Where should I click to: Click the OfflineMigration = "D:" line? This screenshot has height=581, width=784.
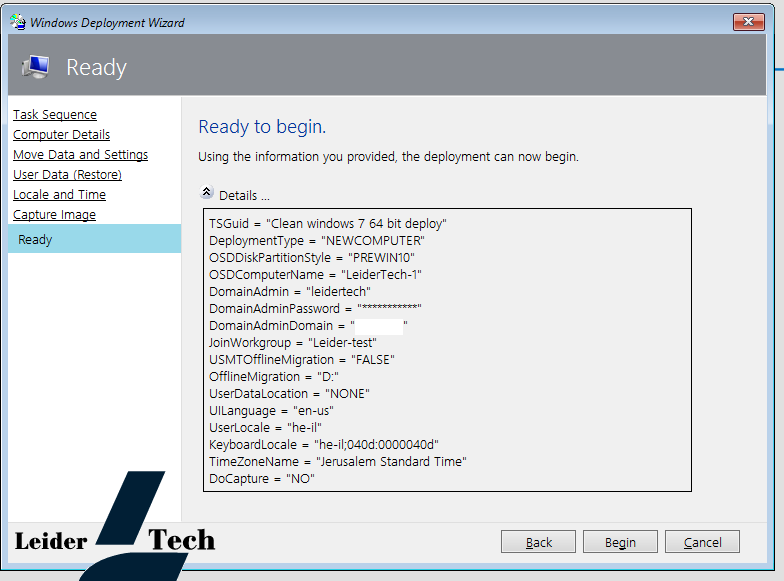[274, 376]
